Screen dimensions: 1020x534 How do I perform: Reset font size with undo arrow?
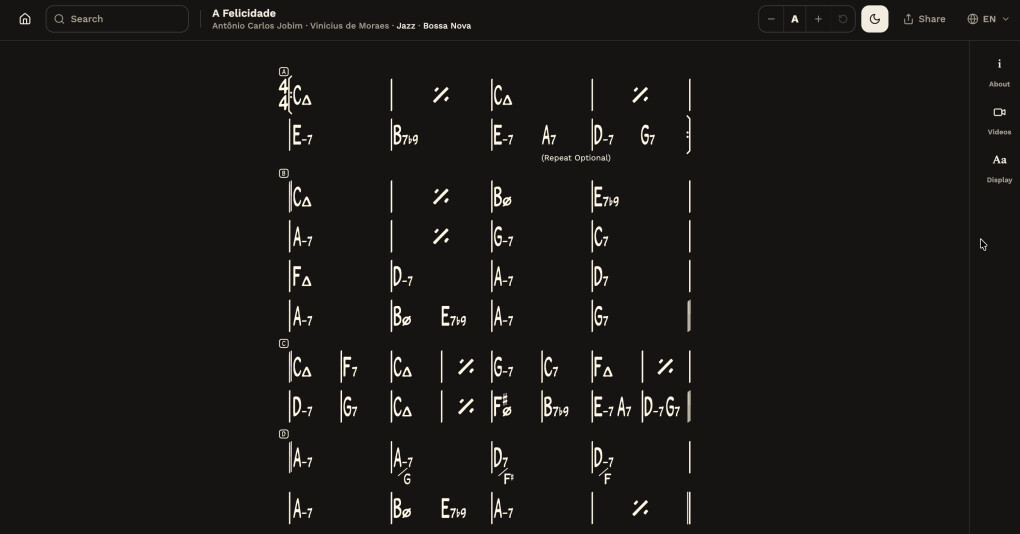point(842,19)
